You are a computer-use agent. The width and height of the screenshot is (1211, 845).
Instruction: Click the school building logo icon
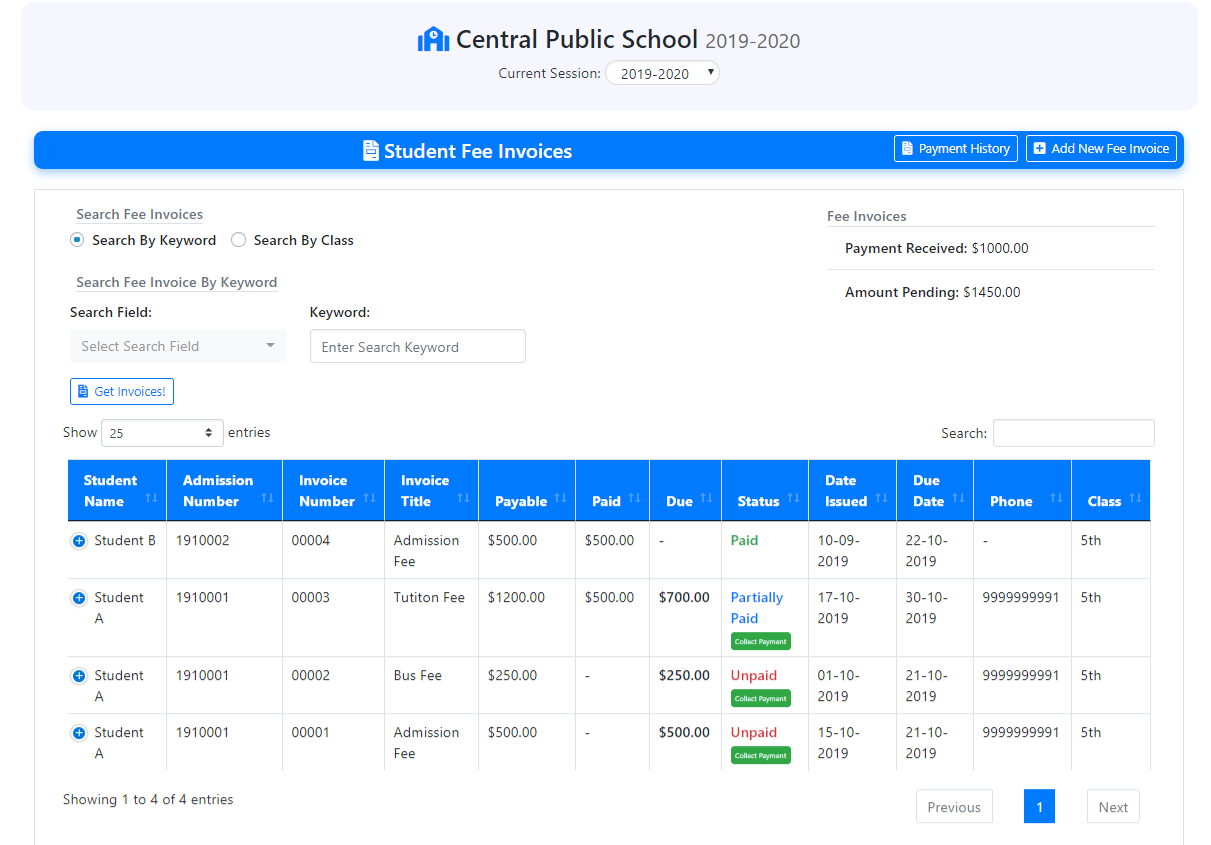(433, 40)
